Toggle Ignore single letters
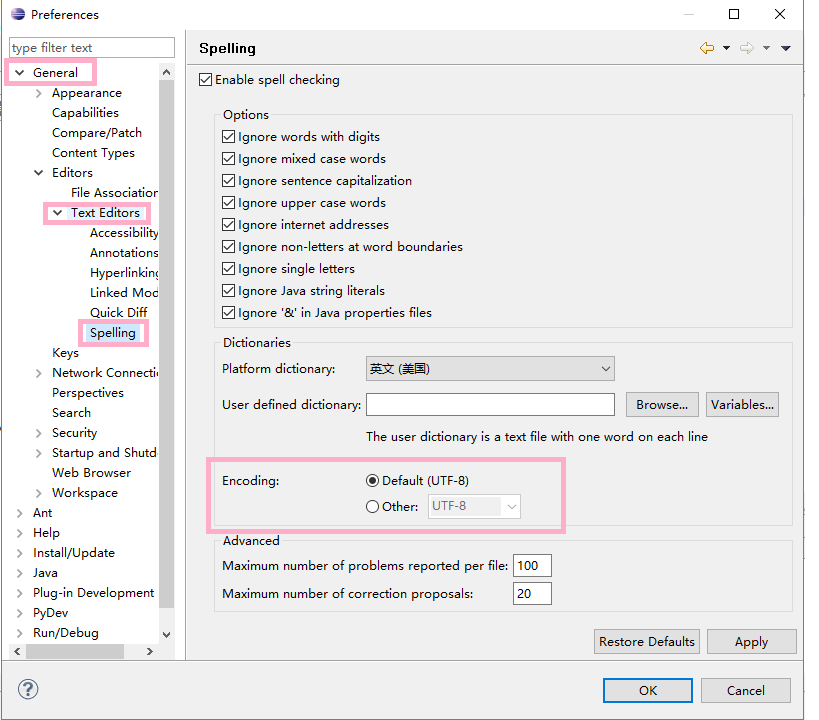 tap(228, 268)
